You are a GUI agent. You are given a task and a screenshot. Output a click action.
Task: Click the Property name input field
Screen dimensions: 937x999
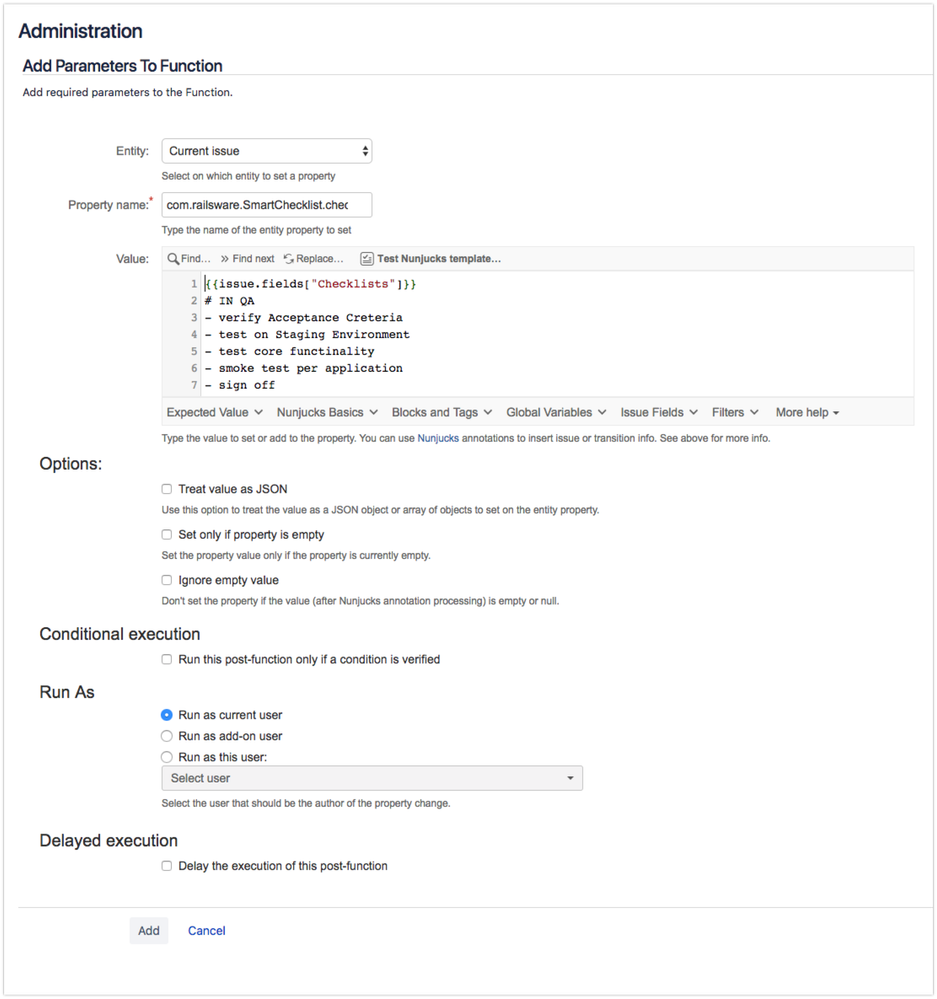[x=267, y=205]
